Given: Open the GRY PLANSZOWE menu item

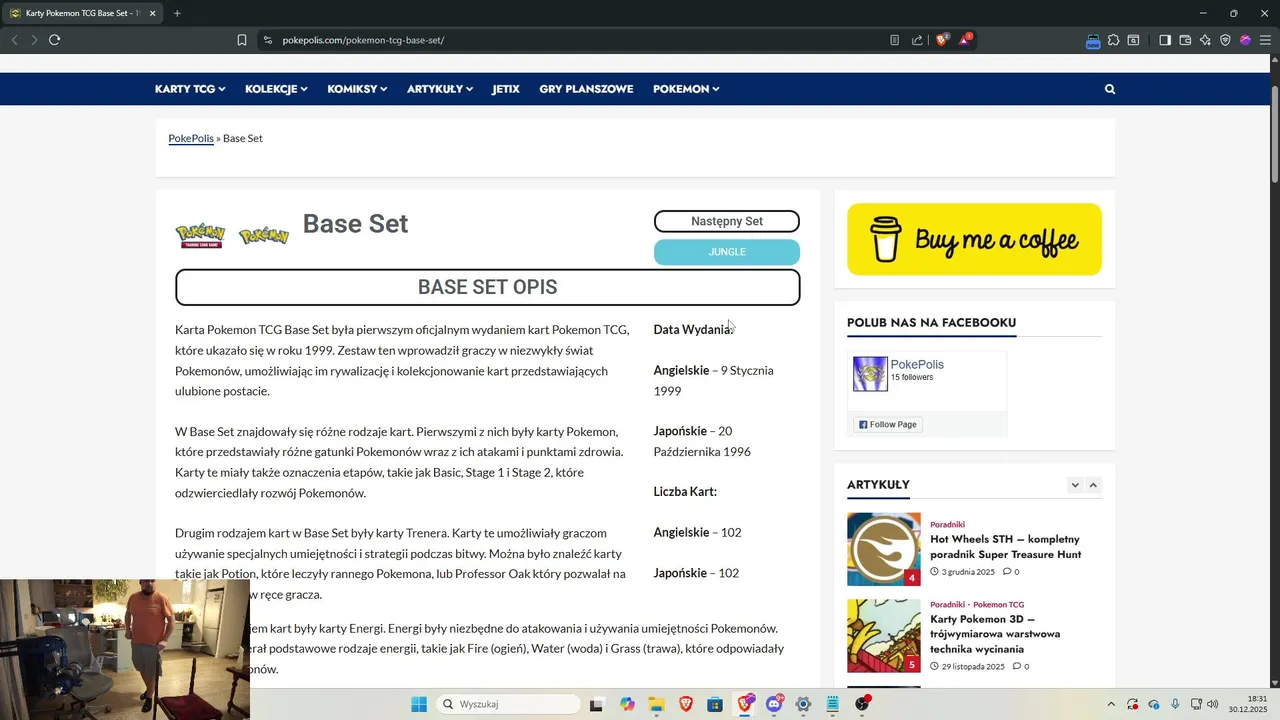Looking at the screenshot, I should [x=586, y=89].
